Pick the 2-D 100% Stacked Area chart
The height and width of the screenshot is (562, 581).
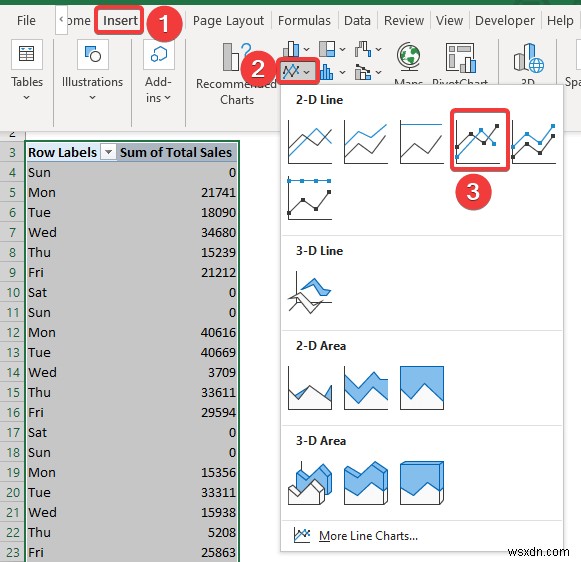pyautogui.click(x=422, y=388)
